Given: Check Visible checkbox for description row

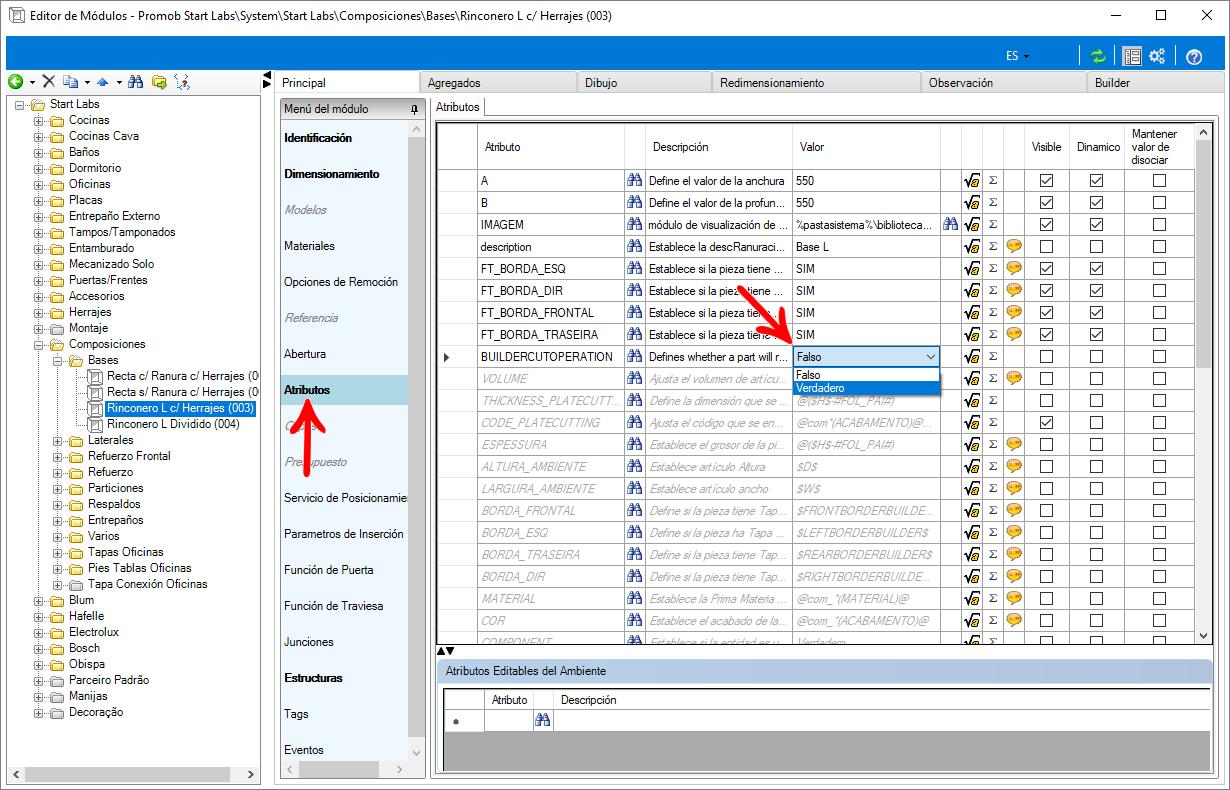Looking at the screenshot, I should [1047, 246].
